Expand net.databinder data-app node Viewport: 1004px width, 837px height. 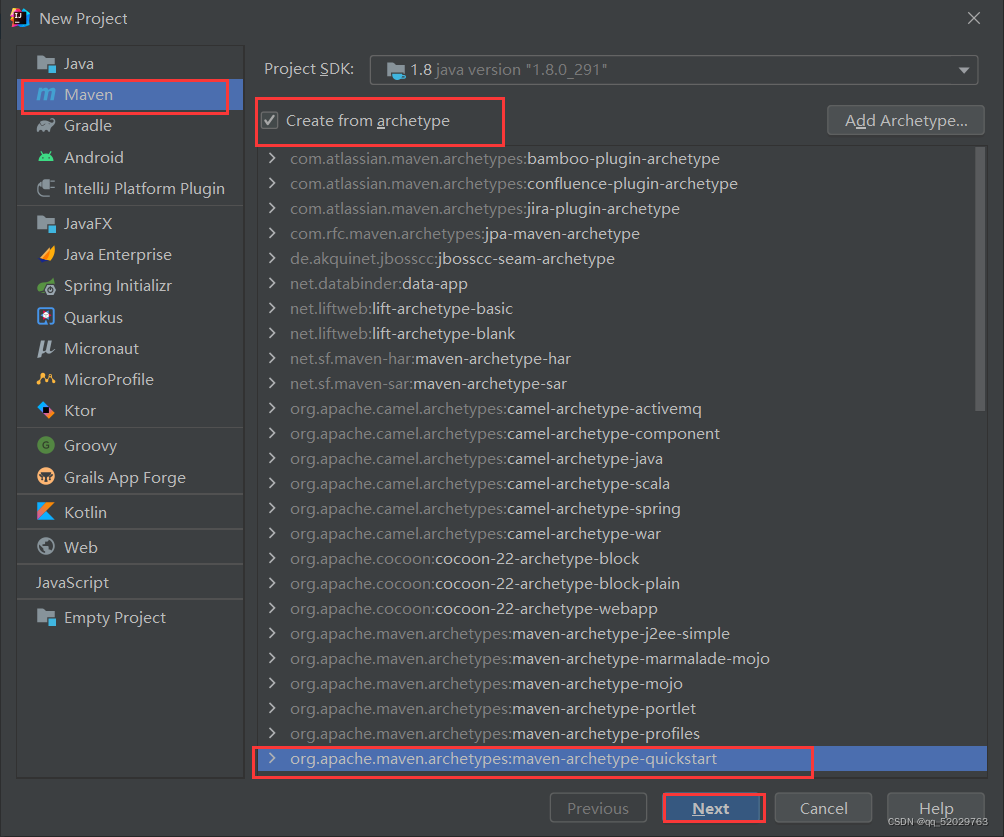click(272, 283)
